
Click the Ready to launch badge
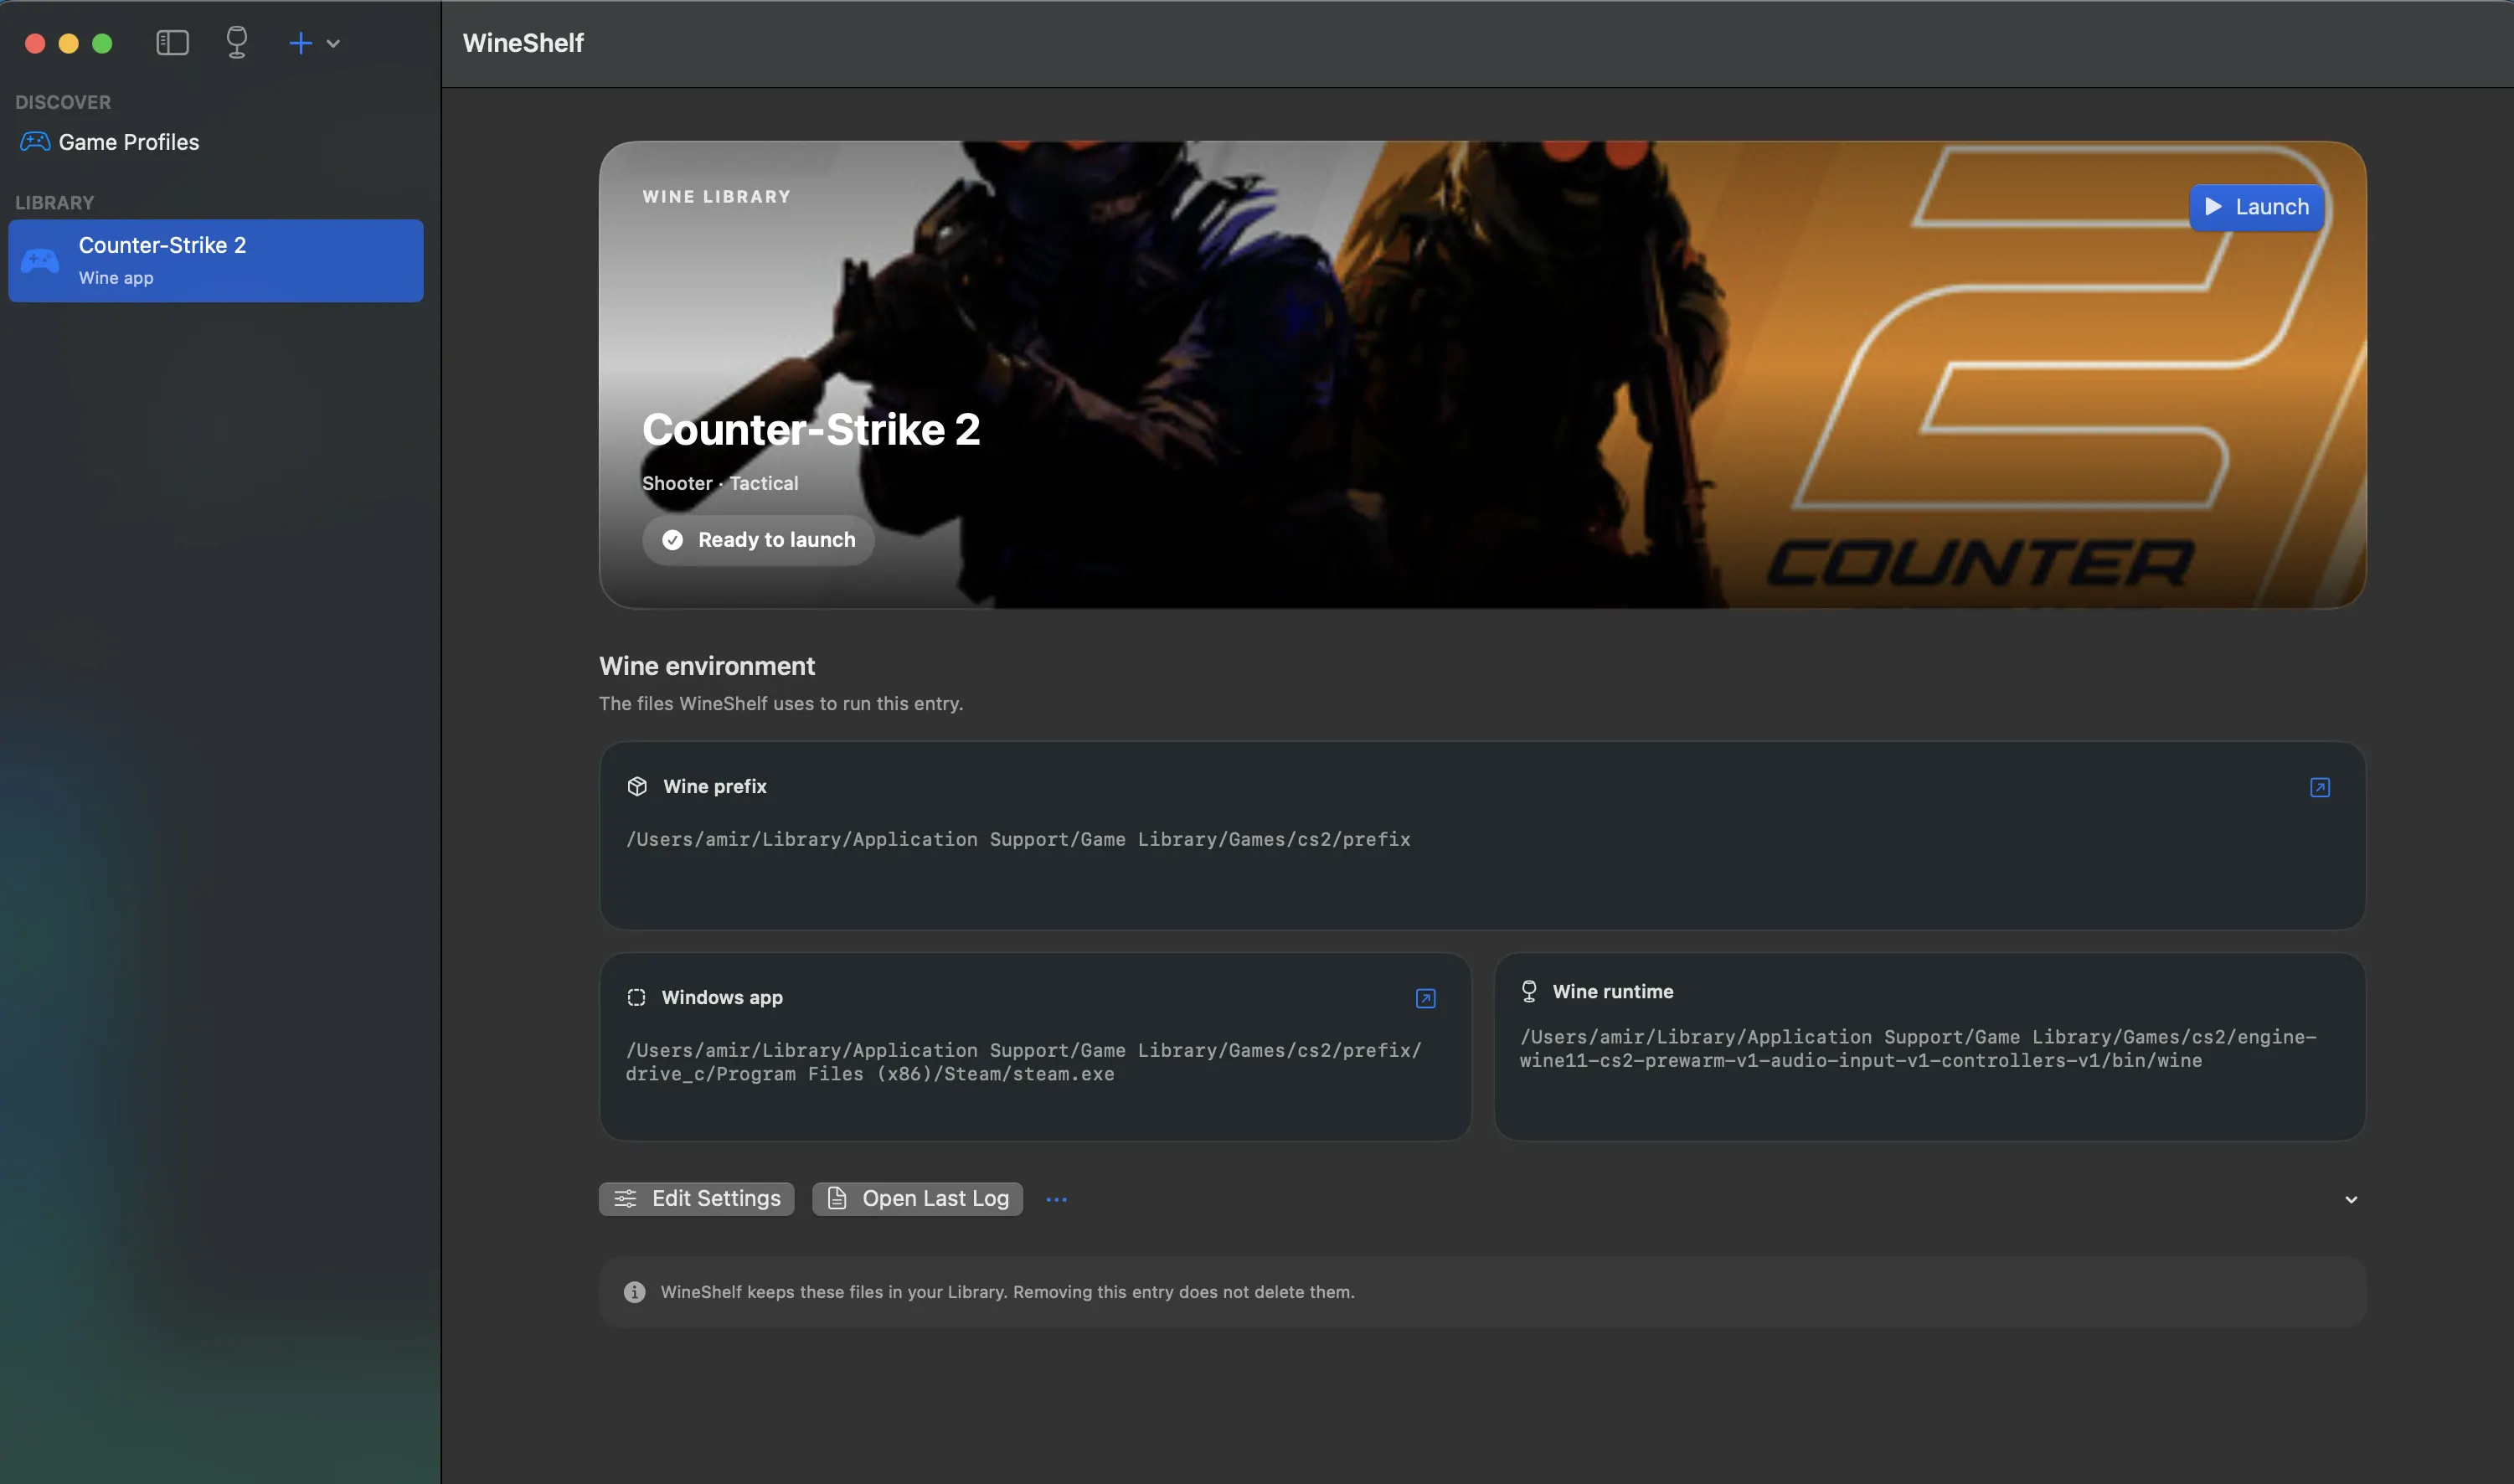coord(758,540)
